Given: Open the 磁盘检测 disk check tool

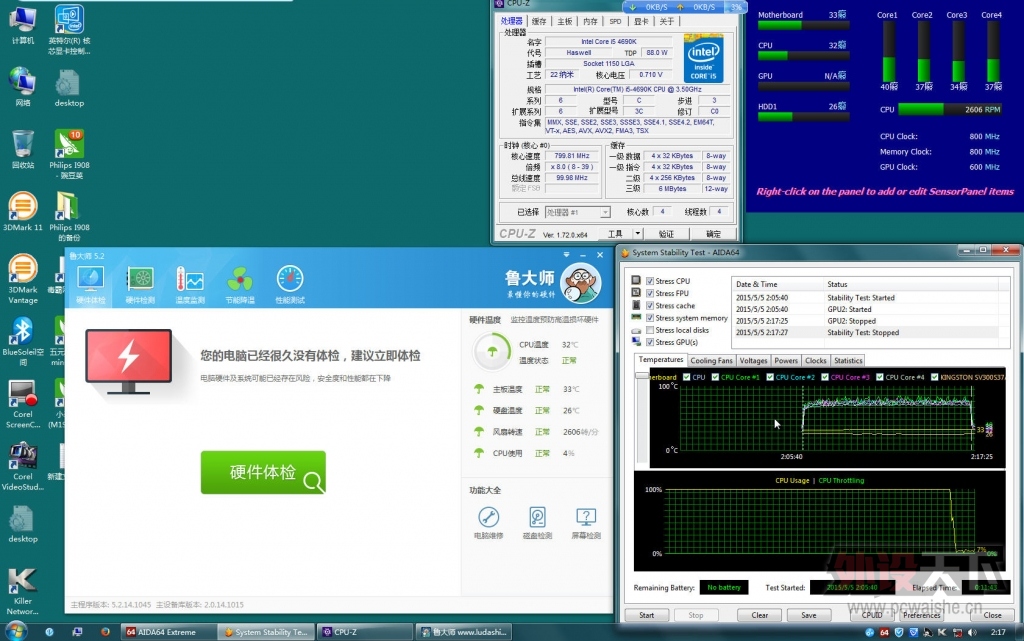Looking at the screenshot, I should click(x=537, y=522).
